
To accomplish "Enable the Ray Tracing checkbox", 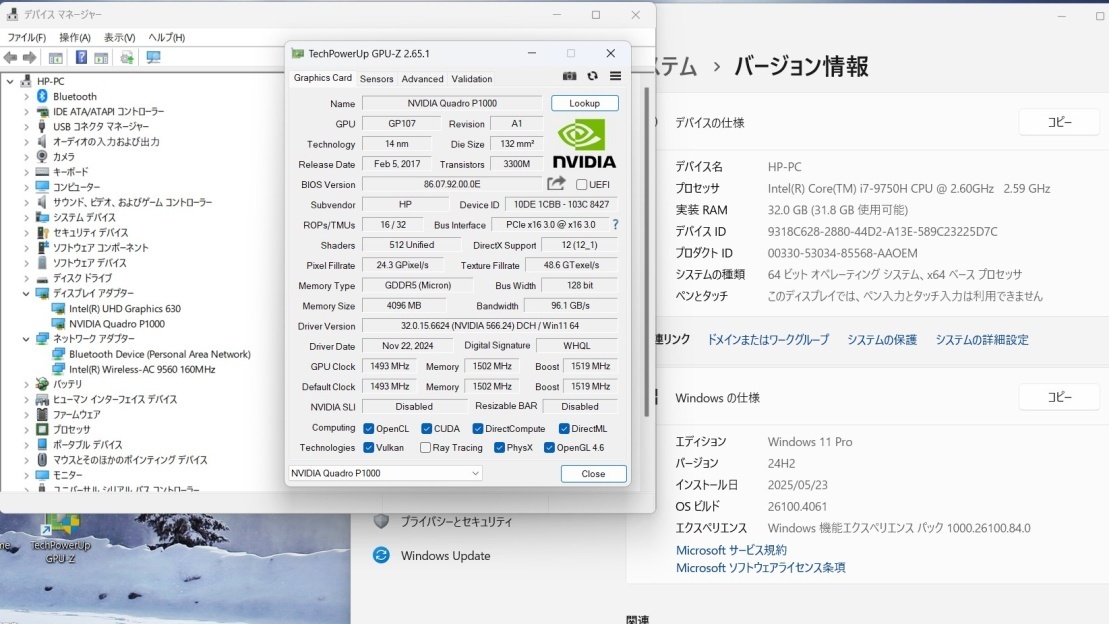I will (x=425, y=448).
